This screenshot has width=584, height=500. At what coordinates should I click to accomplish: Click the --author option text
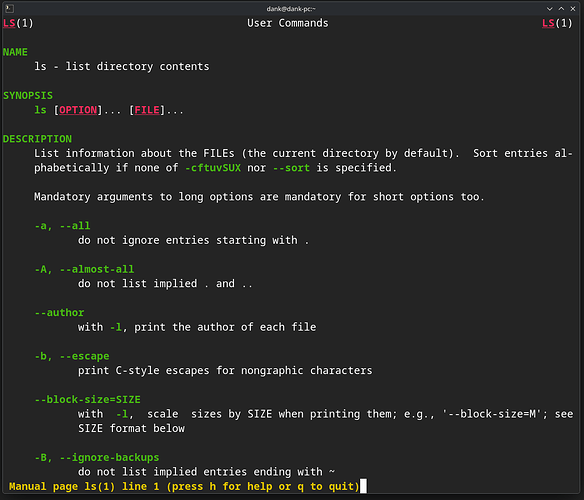pyautogui.click(x=59, y=313)
